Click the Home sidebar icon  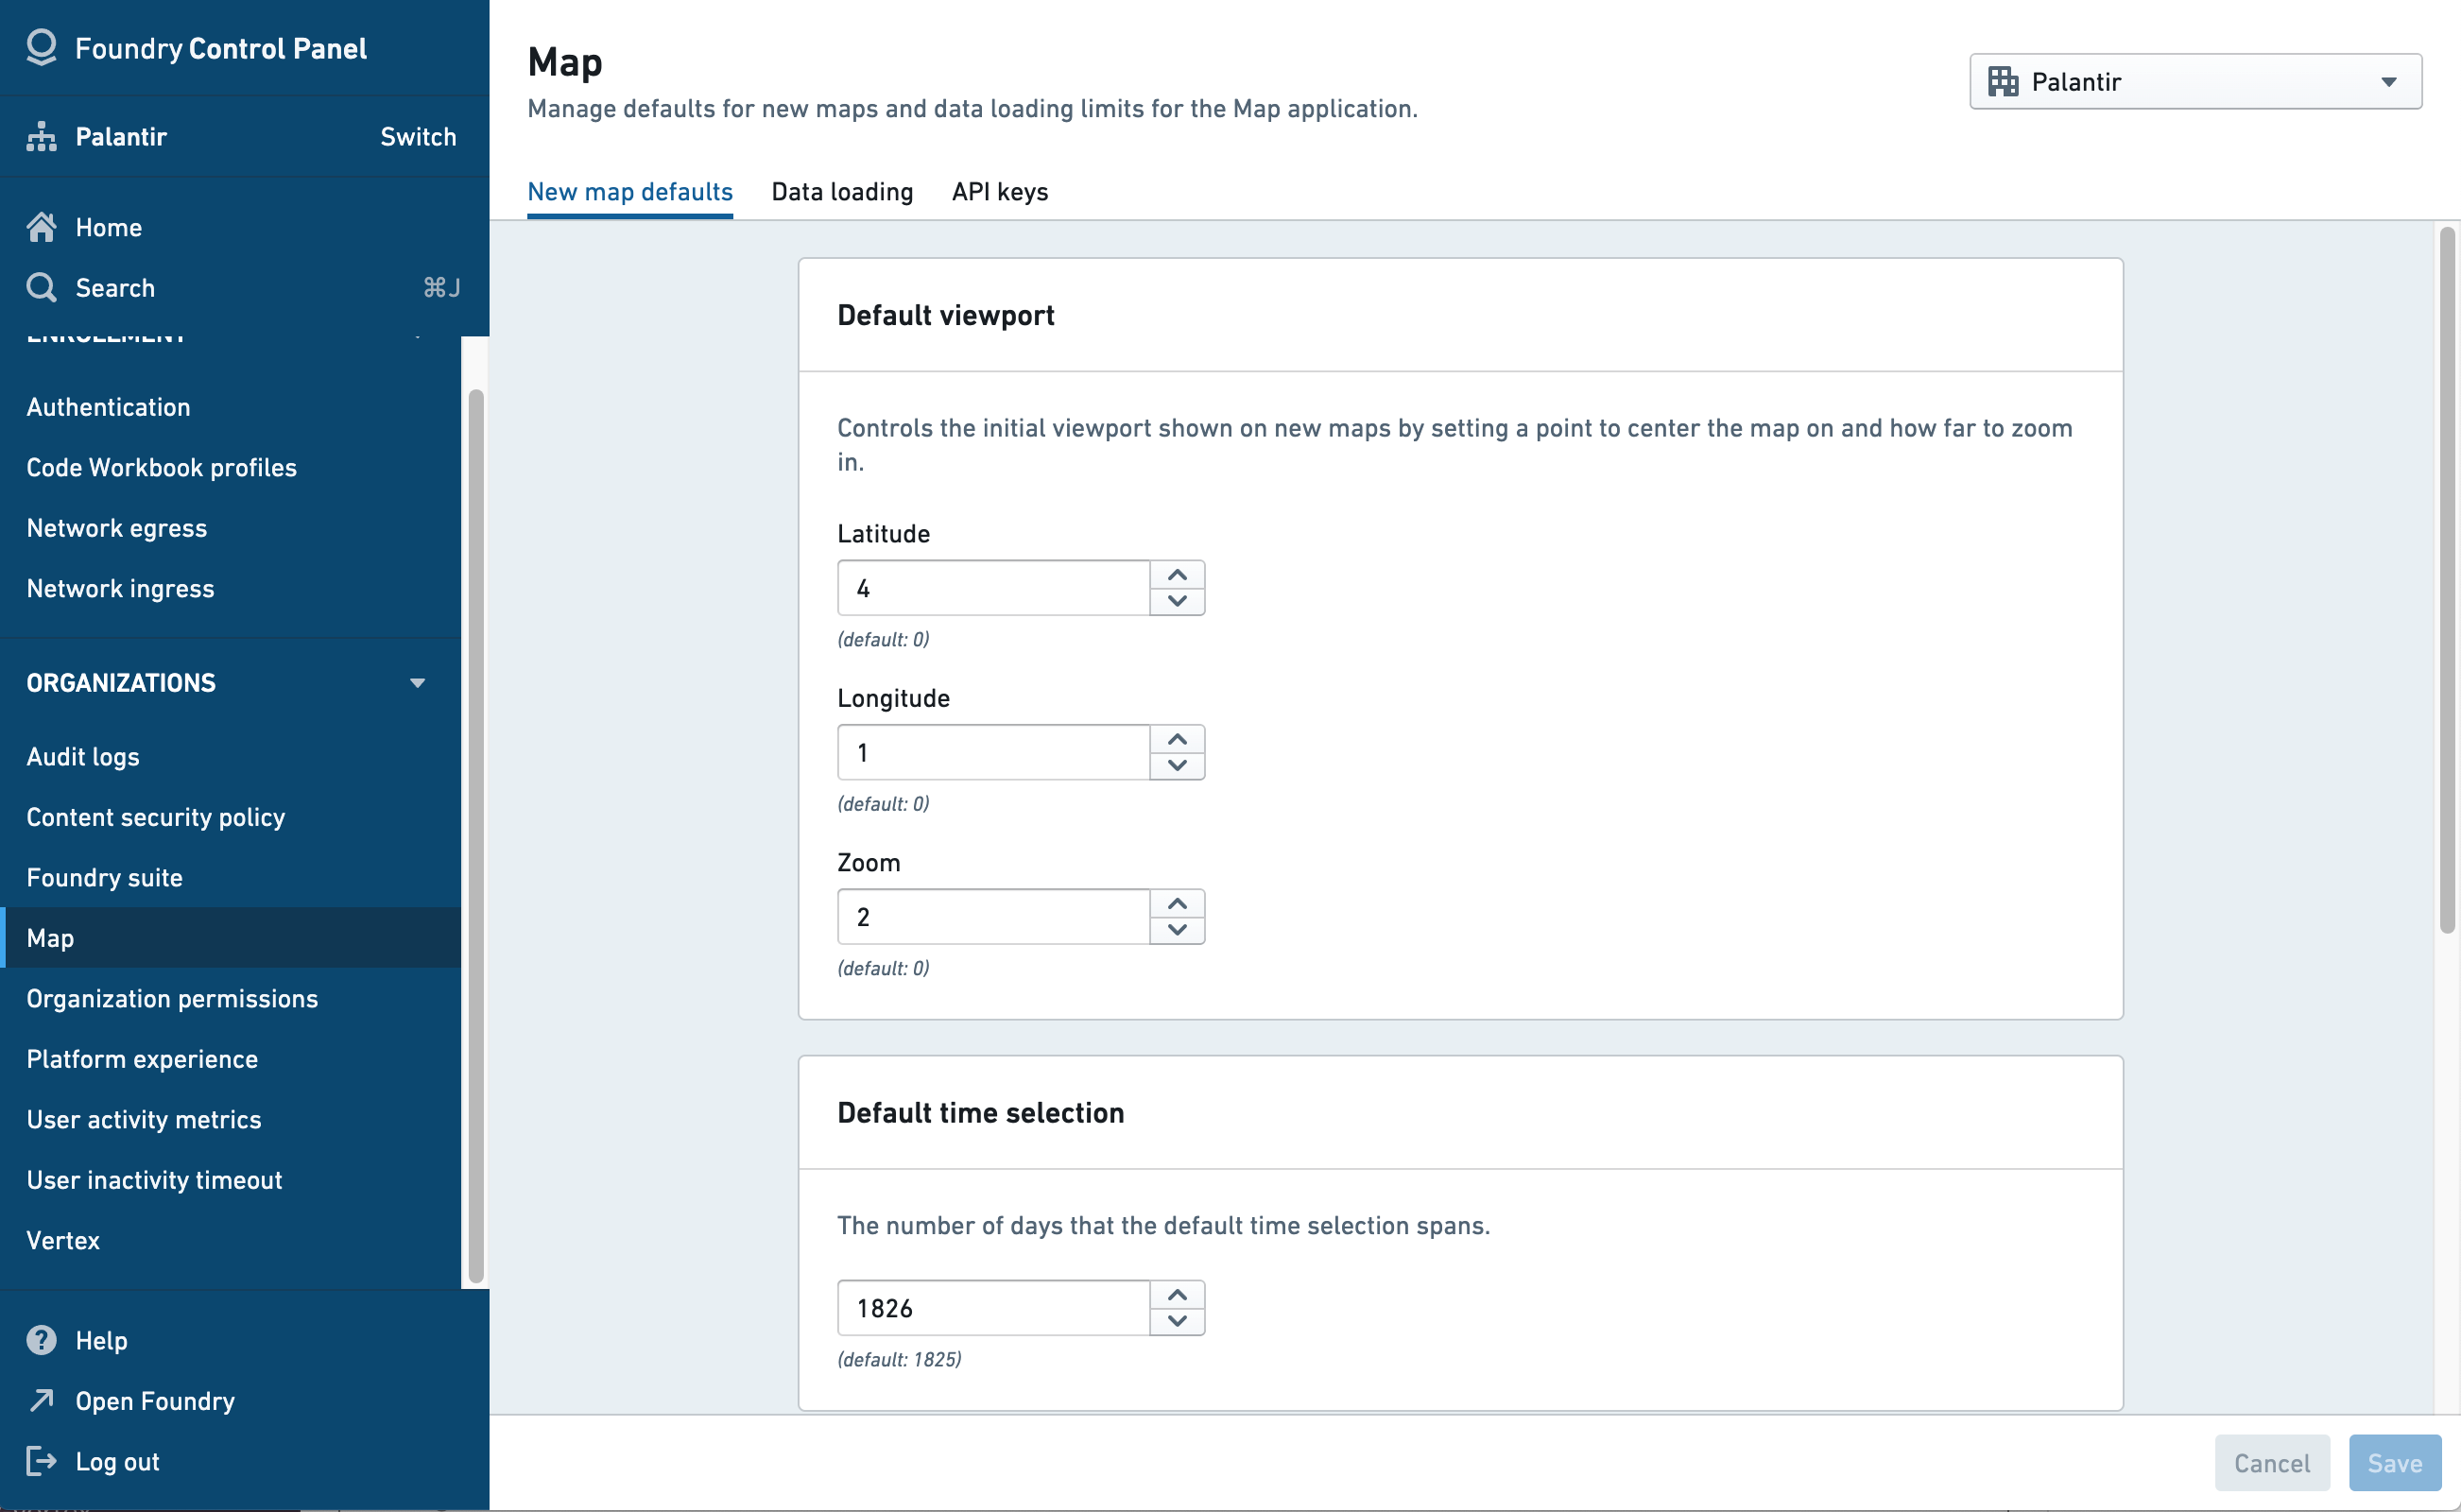[x=41, y=225]
